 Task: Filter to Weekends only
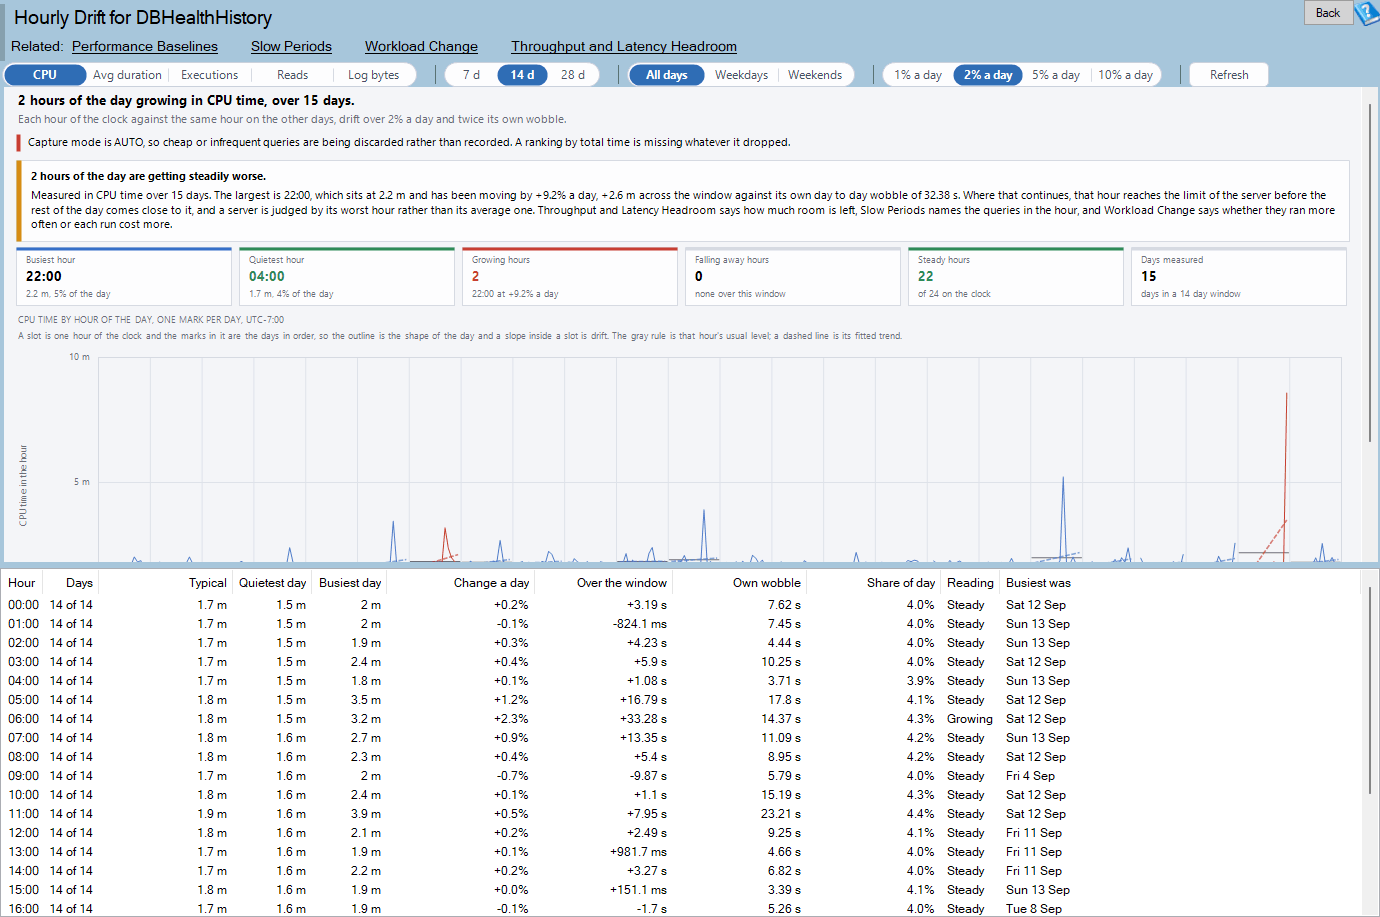815,75
